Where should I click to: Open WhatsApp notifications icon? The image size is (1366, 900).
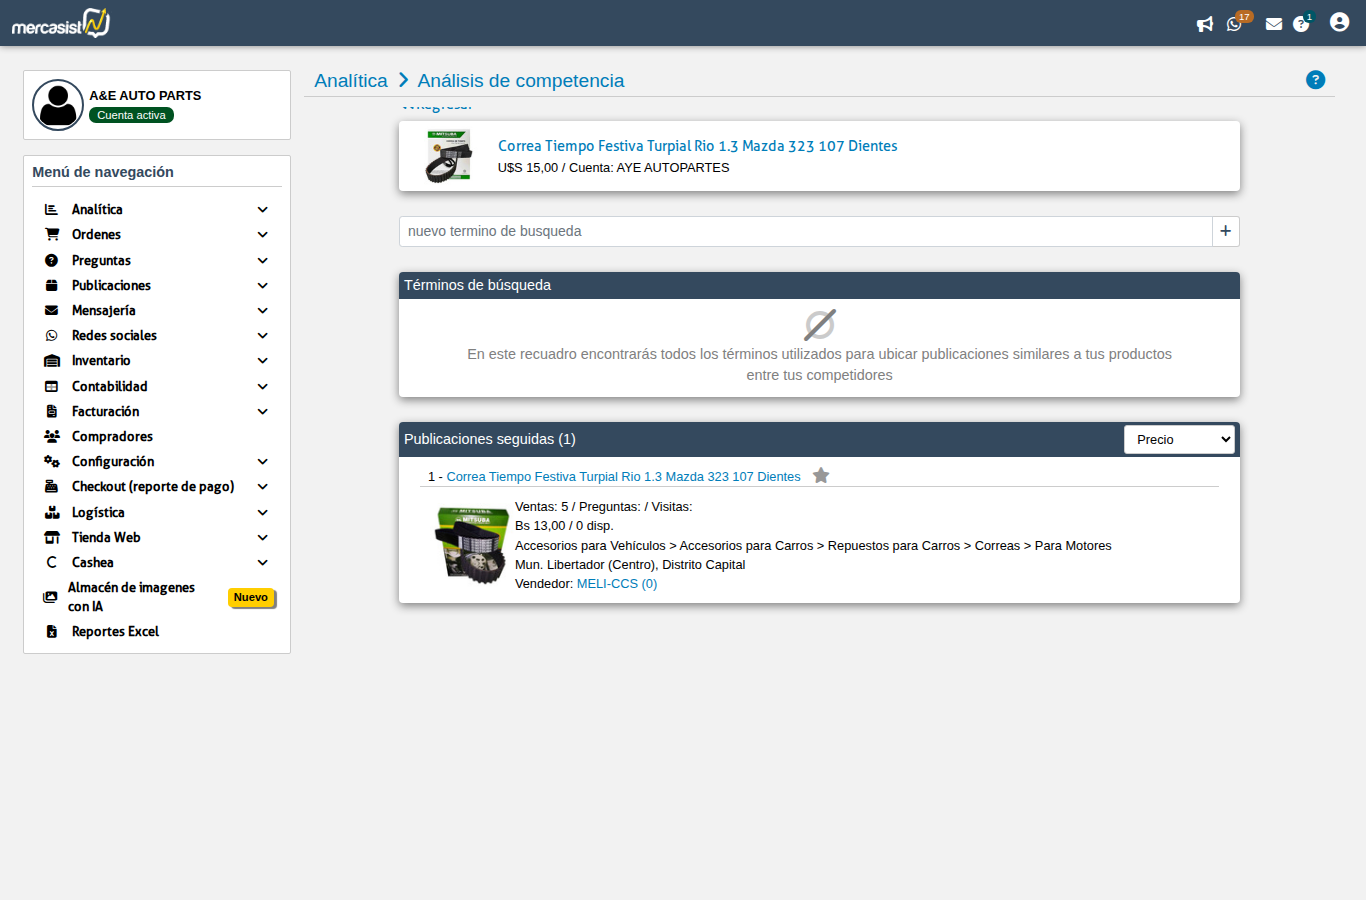1234,24
